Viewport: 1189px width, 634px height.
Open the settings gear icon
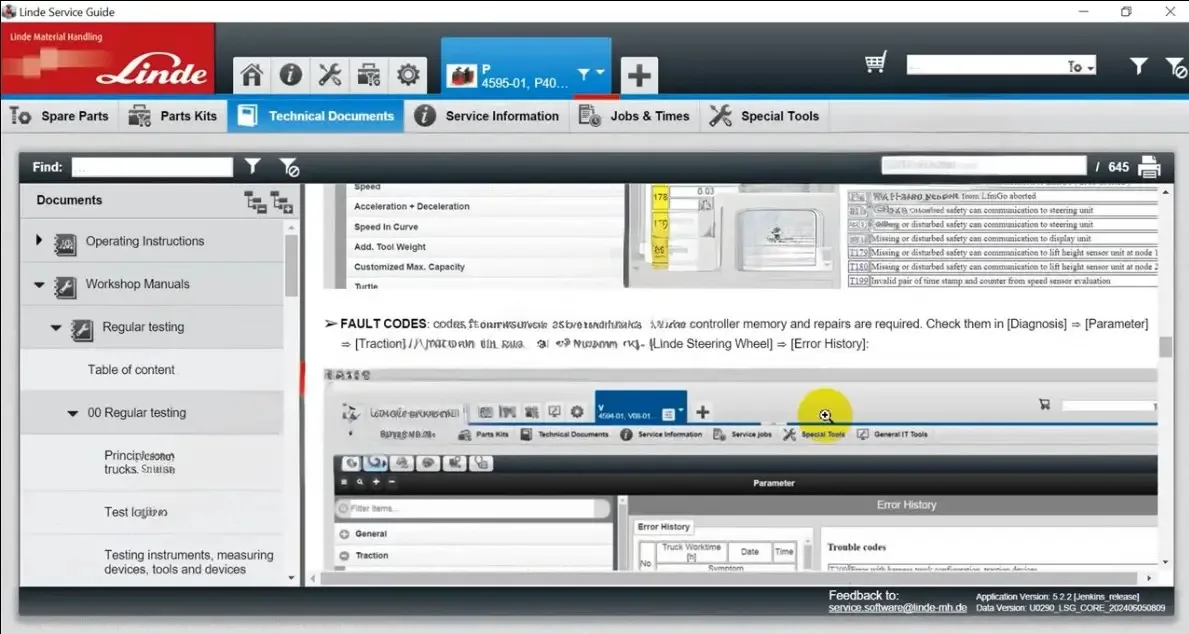click(408, 74)
